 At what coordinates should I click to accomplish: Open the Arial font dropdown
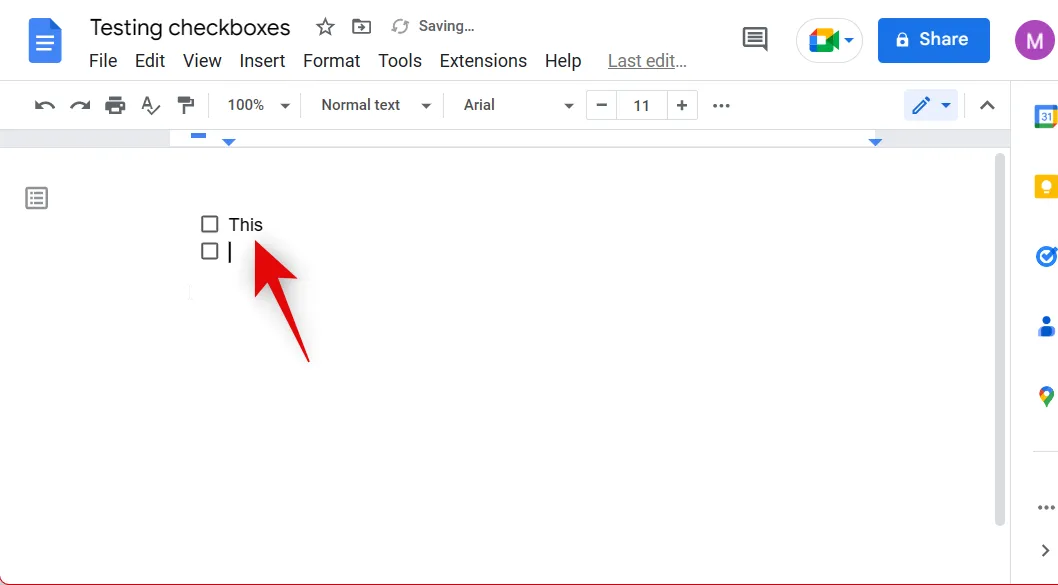pyautogui.click(x=518, y=105)
